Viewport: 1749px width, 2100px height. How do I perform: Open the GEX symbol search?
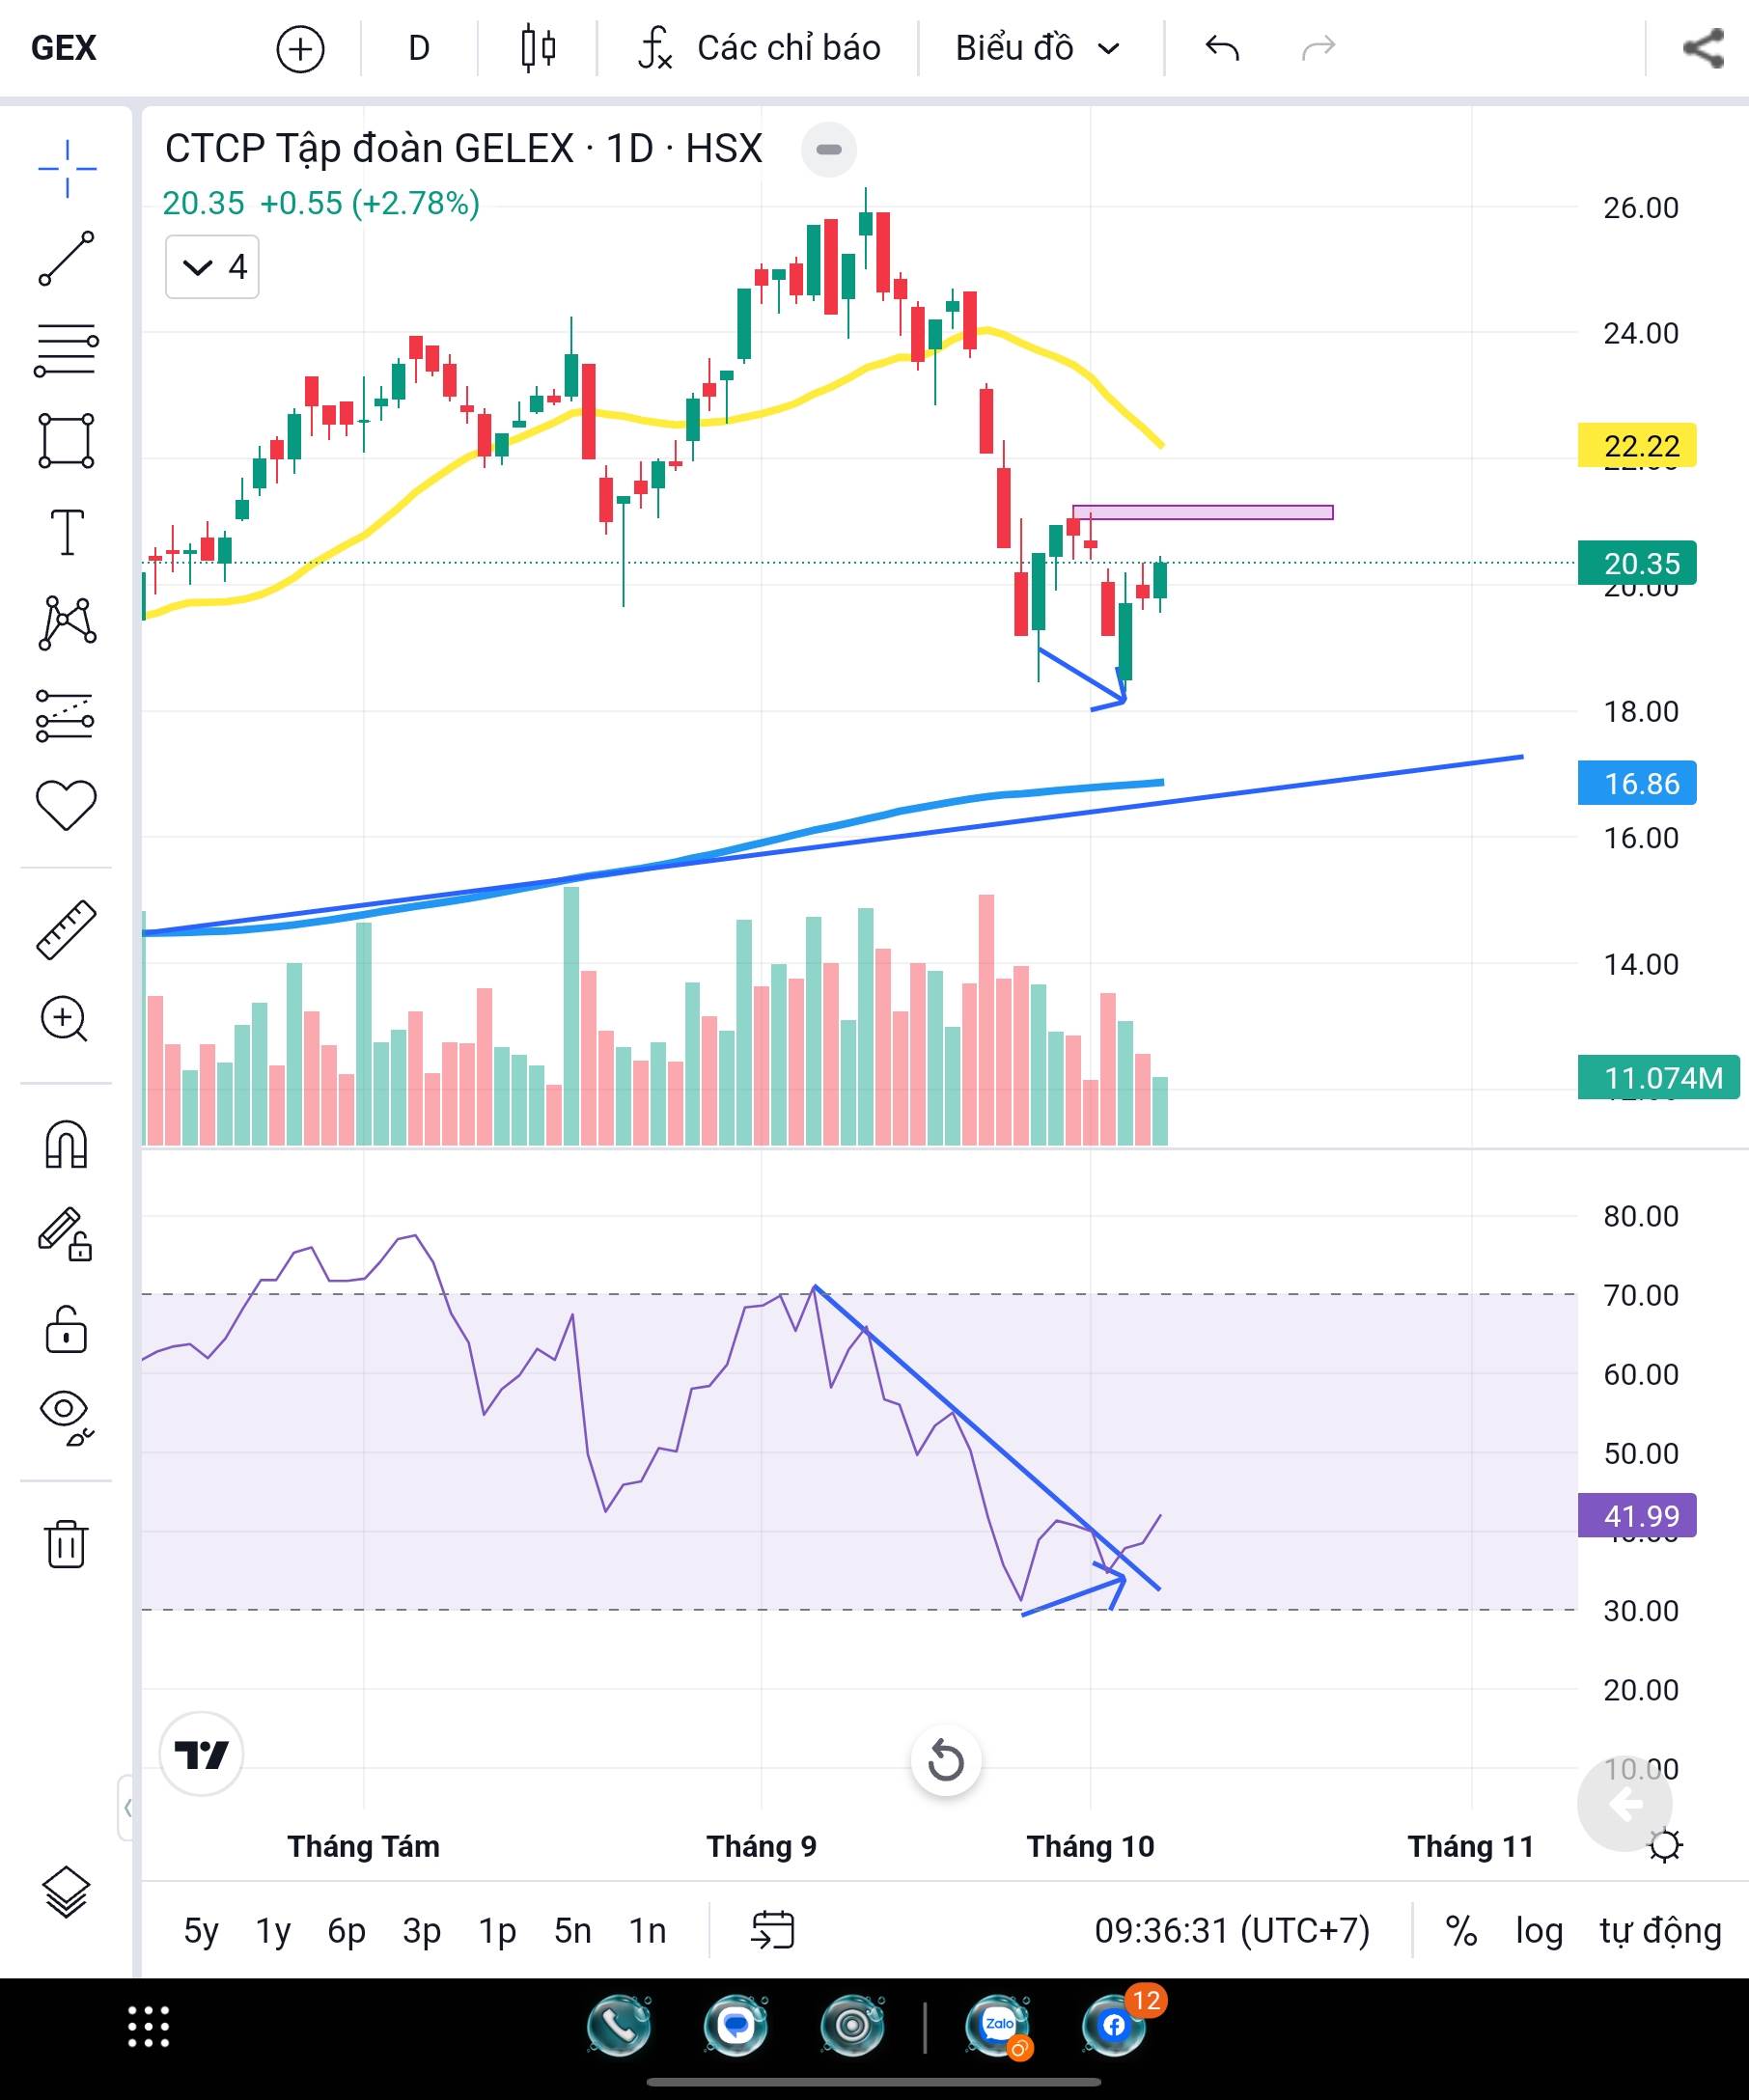64,48
